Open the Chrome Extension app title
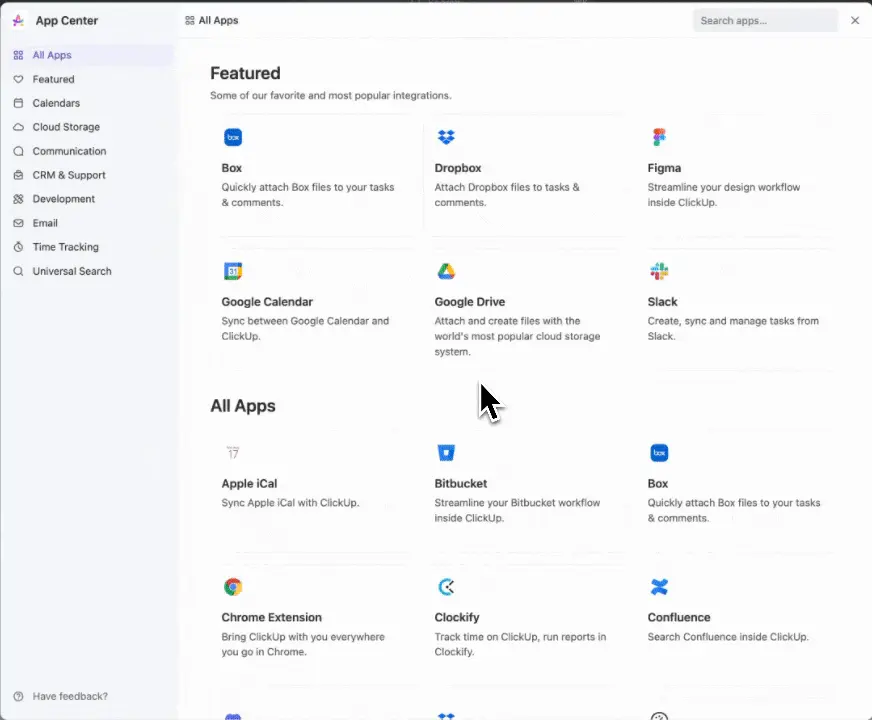The height and width of the screenshot is (720, 872). click(271, 618)
